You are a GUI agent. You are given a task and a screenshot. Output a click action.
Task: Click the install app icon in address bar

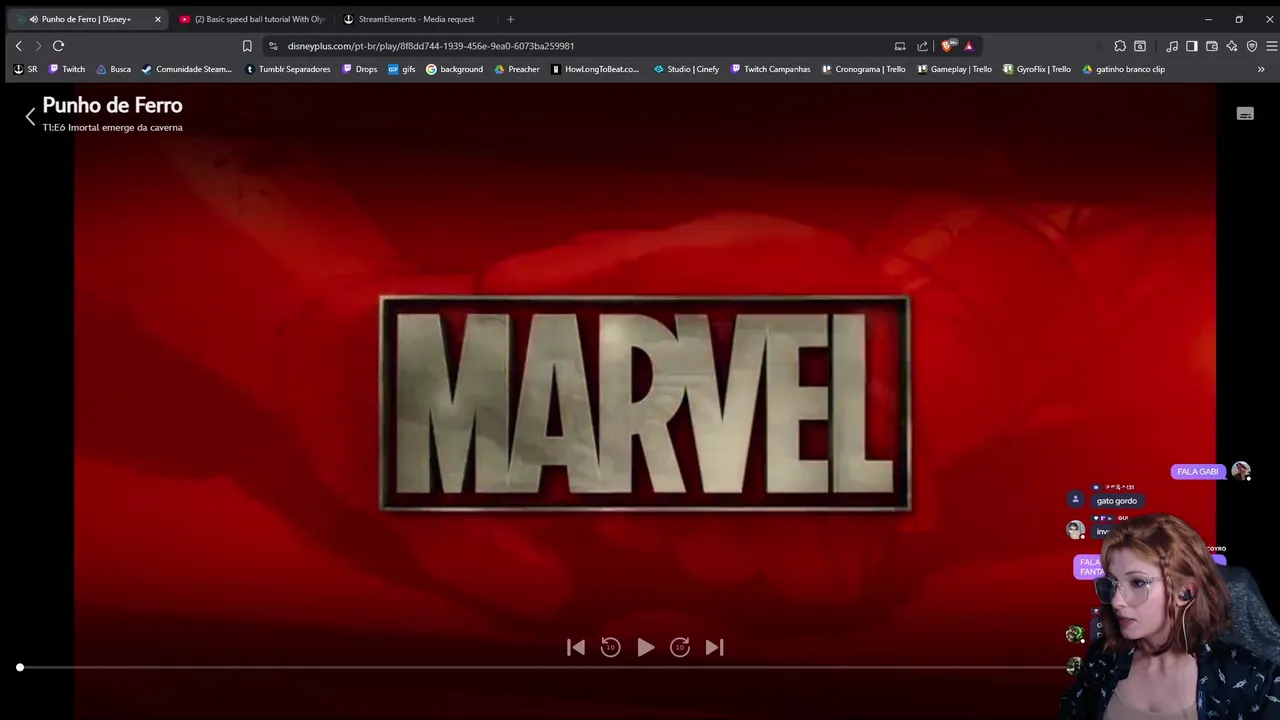point(900,46)
